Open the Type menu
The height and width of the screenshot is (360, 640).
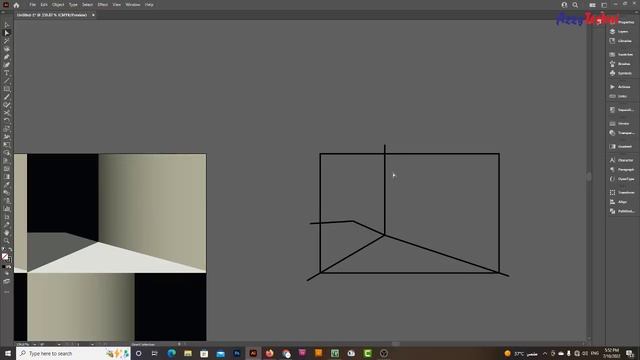[x=73, y=5]
